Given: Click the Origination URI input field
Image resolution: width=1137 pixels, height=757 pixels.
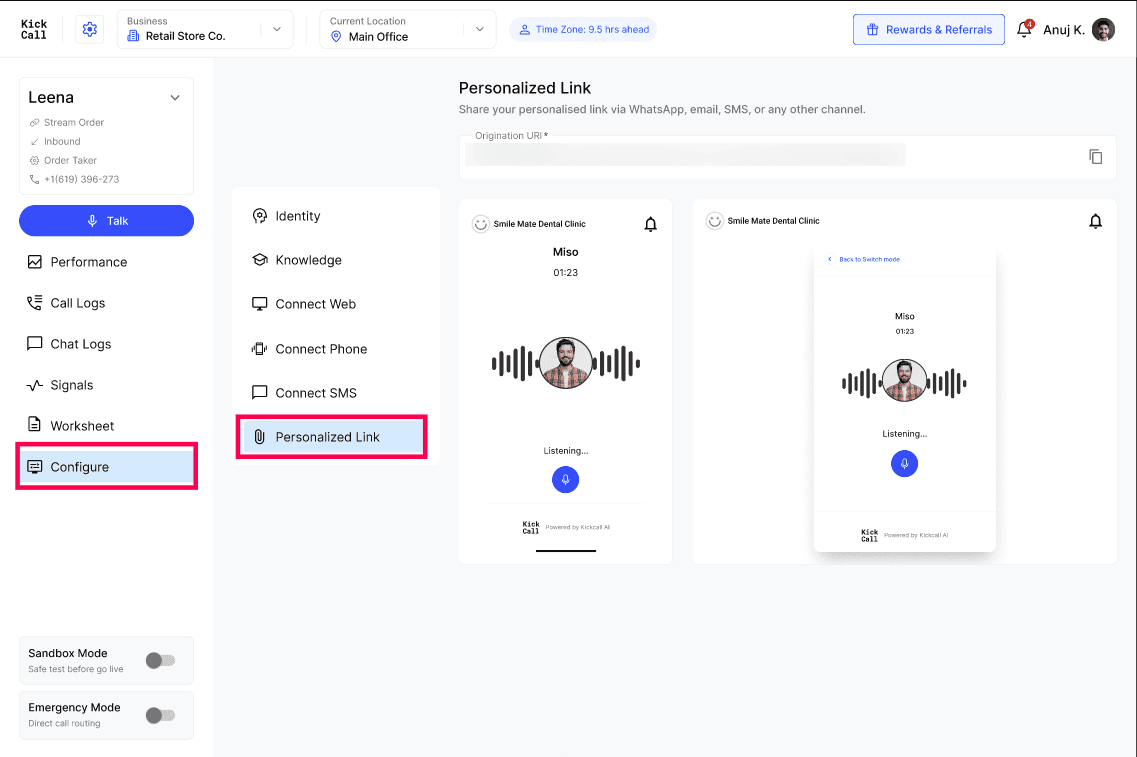Looking at the screenshot, I should click(x=772, y=155).
